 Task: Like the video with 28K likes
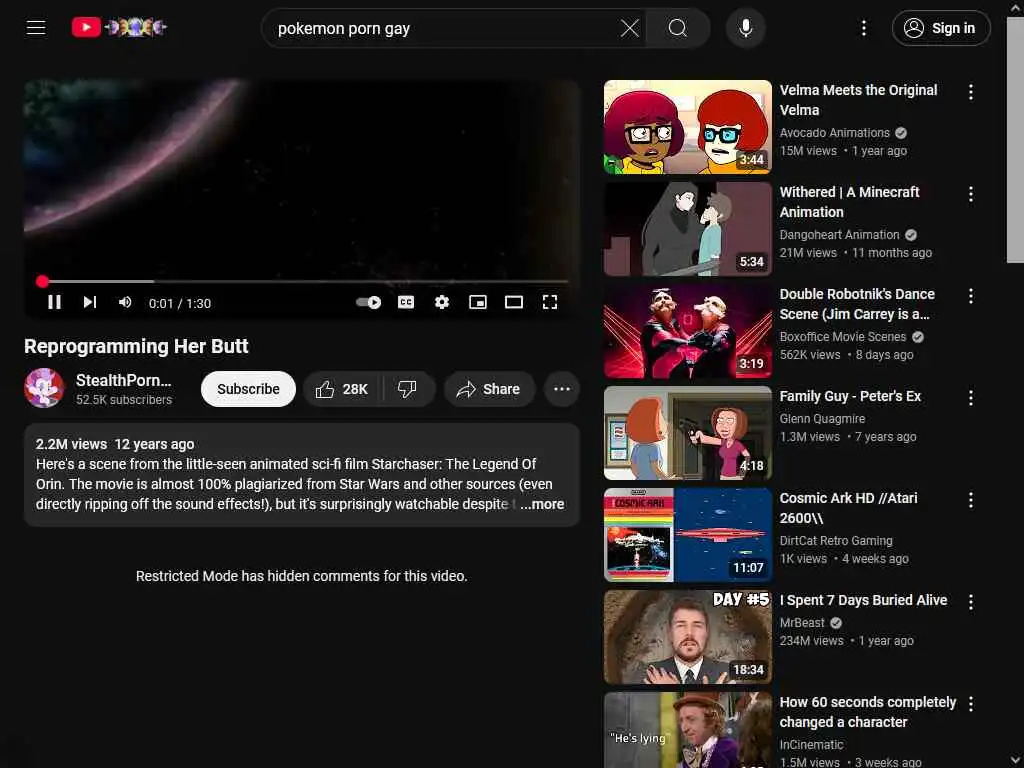(342, 389)
